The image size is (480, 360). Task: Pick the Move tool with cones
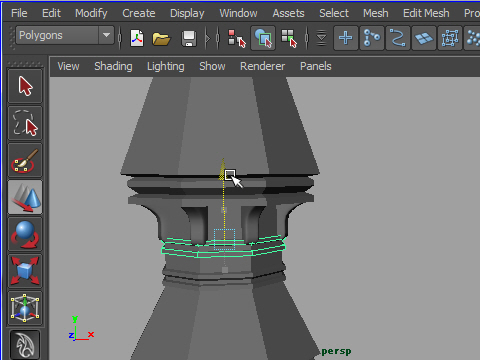25,197
